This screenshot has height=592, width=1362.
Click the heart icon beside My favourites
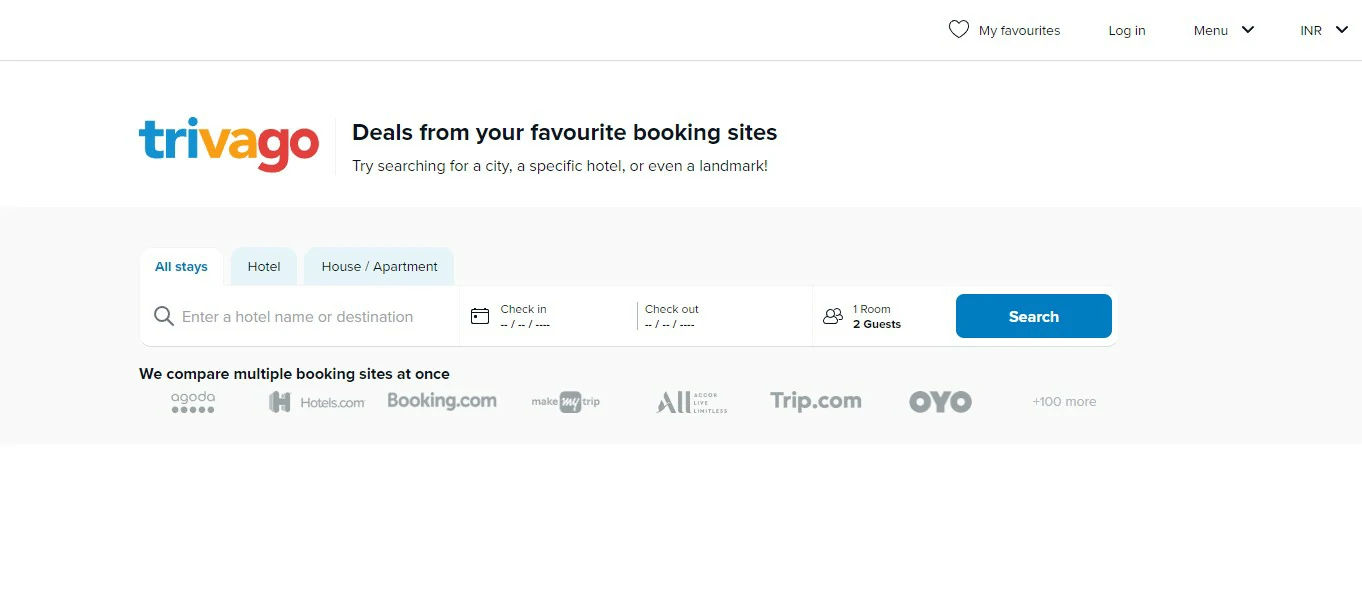(x=958, y=30)
